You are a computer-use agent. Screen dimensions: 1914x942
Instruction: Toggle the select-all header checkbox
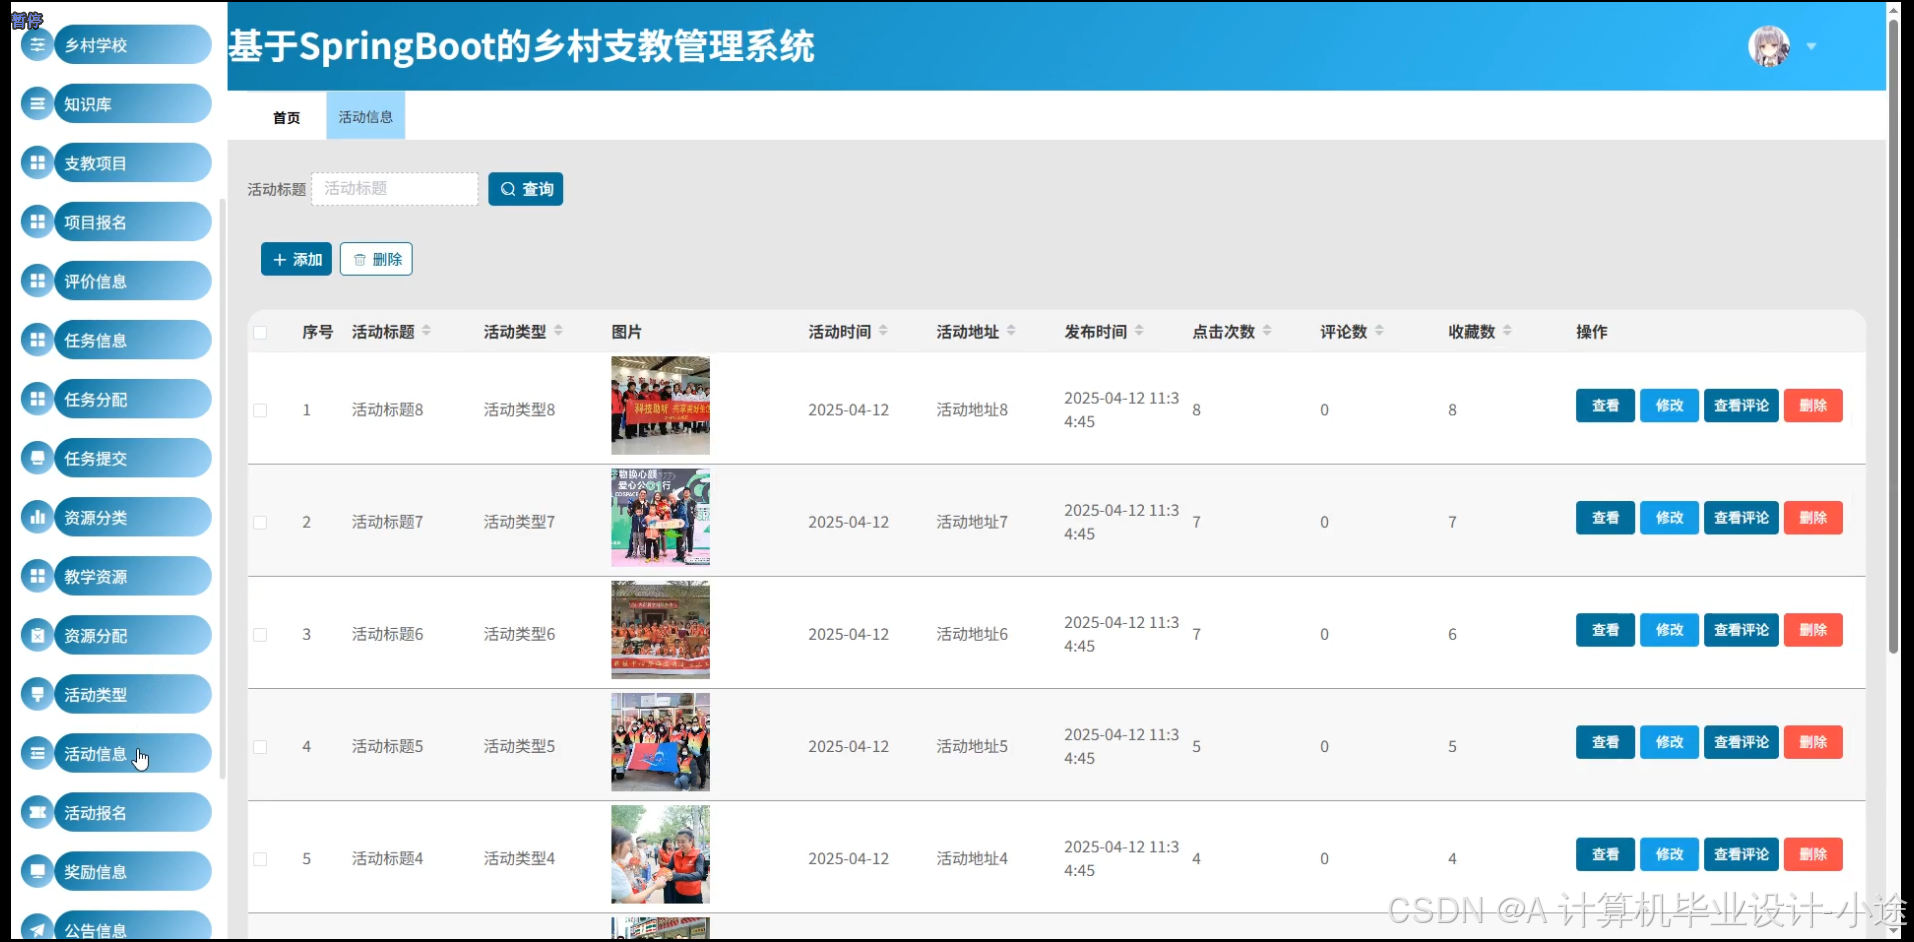tap(260, 332)
